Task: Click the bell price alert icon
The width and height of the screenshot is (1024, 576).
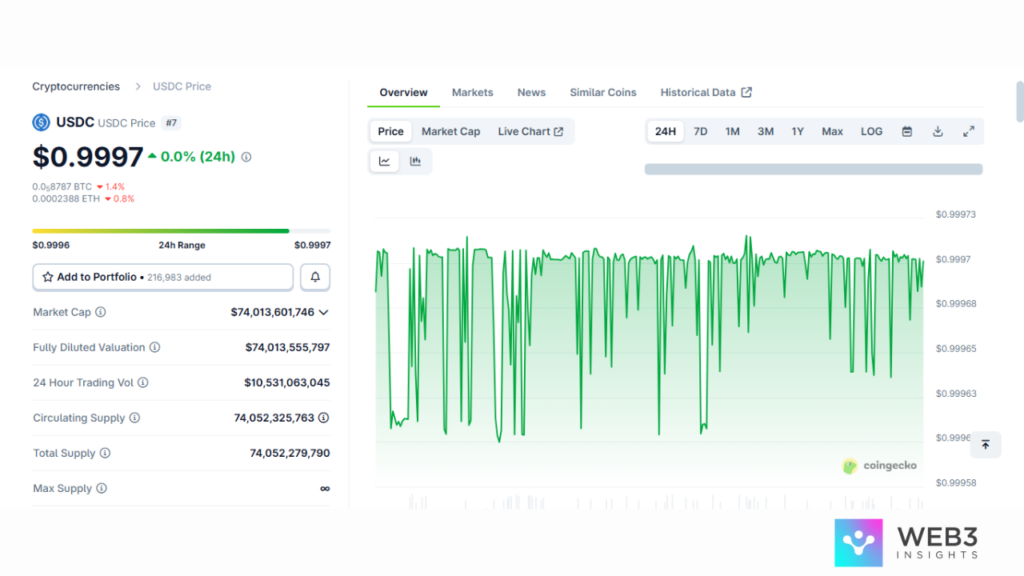Action: click(315, 277)
